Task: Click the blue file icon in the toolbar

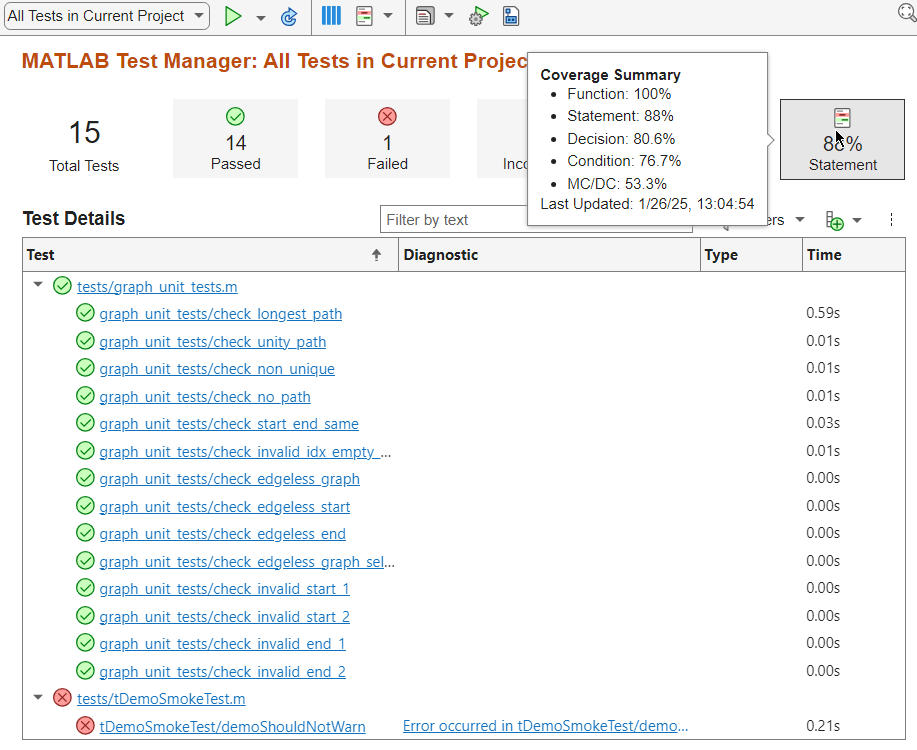Action: tap(511, 16)
